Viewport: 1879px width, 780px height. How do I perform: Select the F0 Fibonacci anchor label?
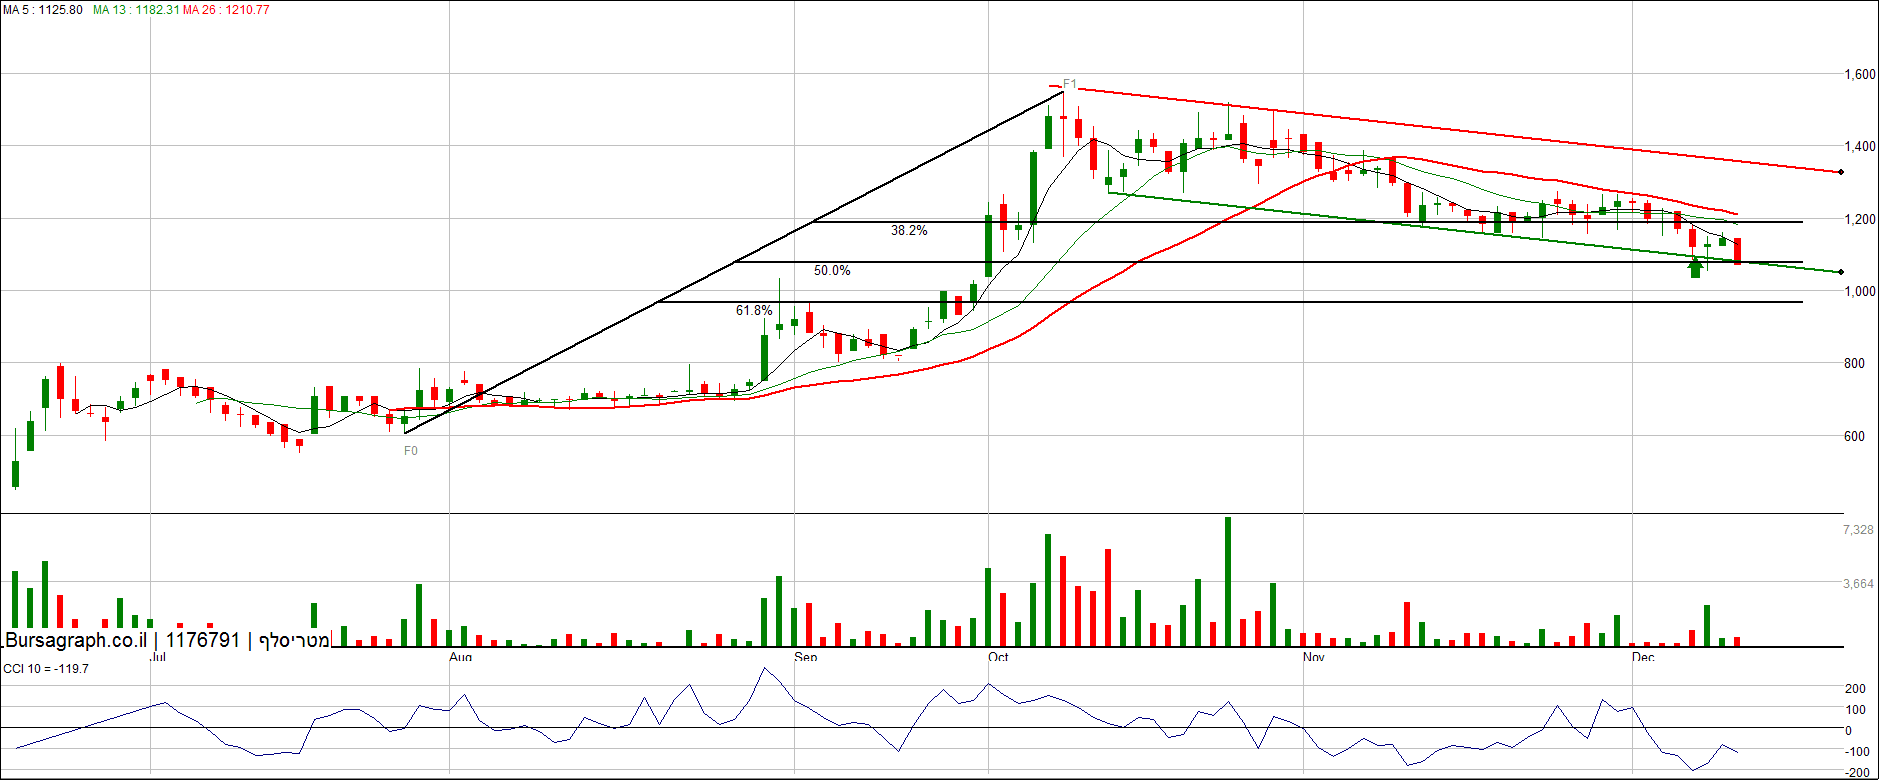coord(411,451)
